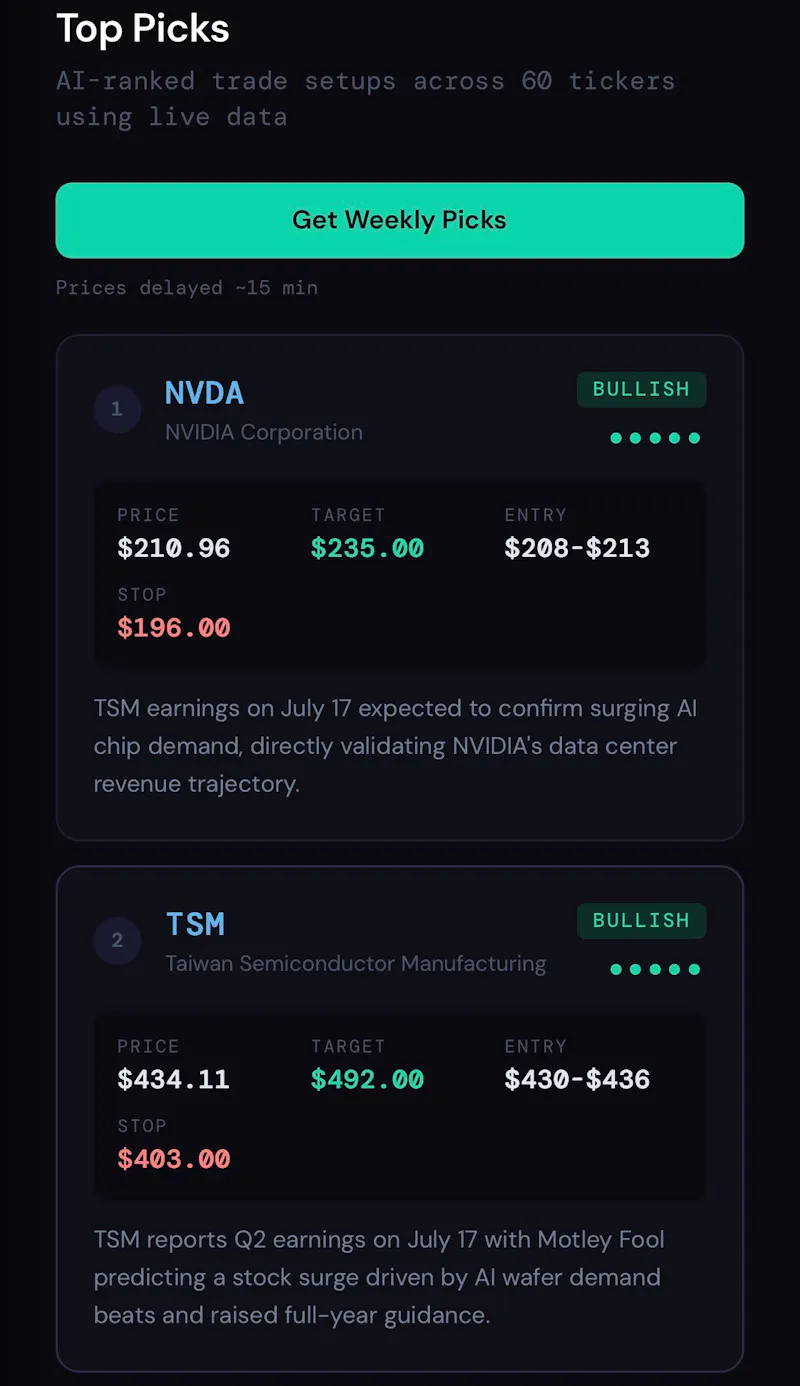The width and height of the screenshot is (800, 1386).
Task: Click NVDA five-dot confidence rating
Action: click(655, 438)
